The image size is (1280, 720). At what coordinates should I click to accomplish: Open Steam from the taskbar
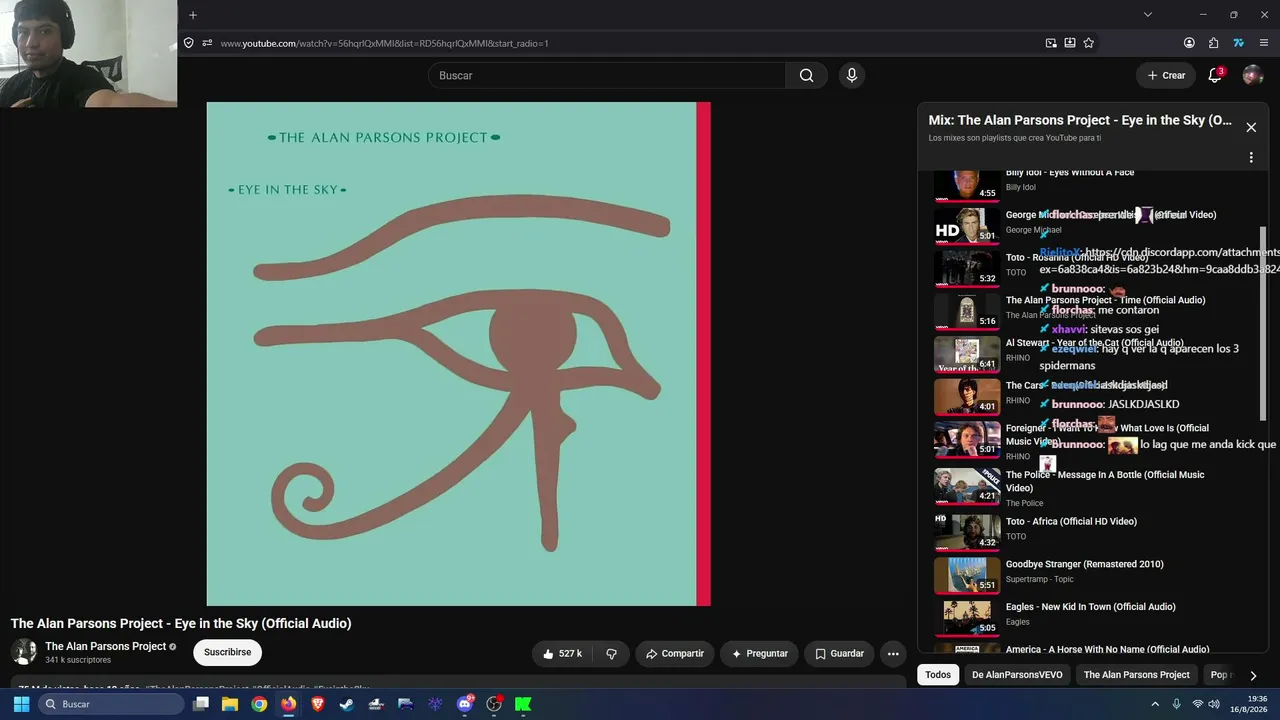(347, 704)
